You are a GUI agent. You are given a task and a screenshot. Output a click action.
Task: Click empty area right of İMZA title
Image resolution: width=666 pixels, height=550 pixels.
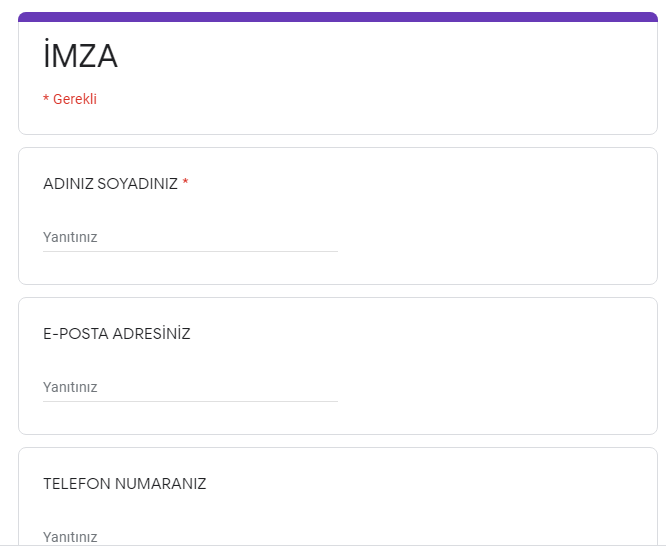(400, 60)
